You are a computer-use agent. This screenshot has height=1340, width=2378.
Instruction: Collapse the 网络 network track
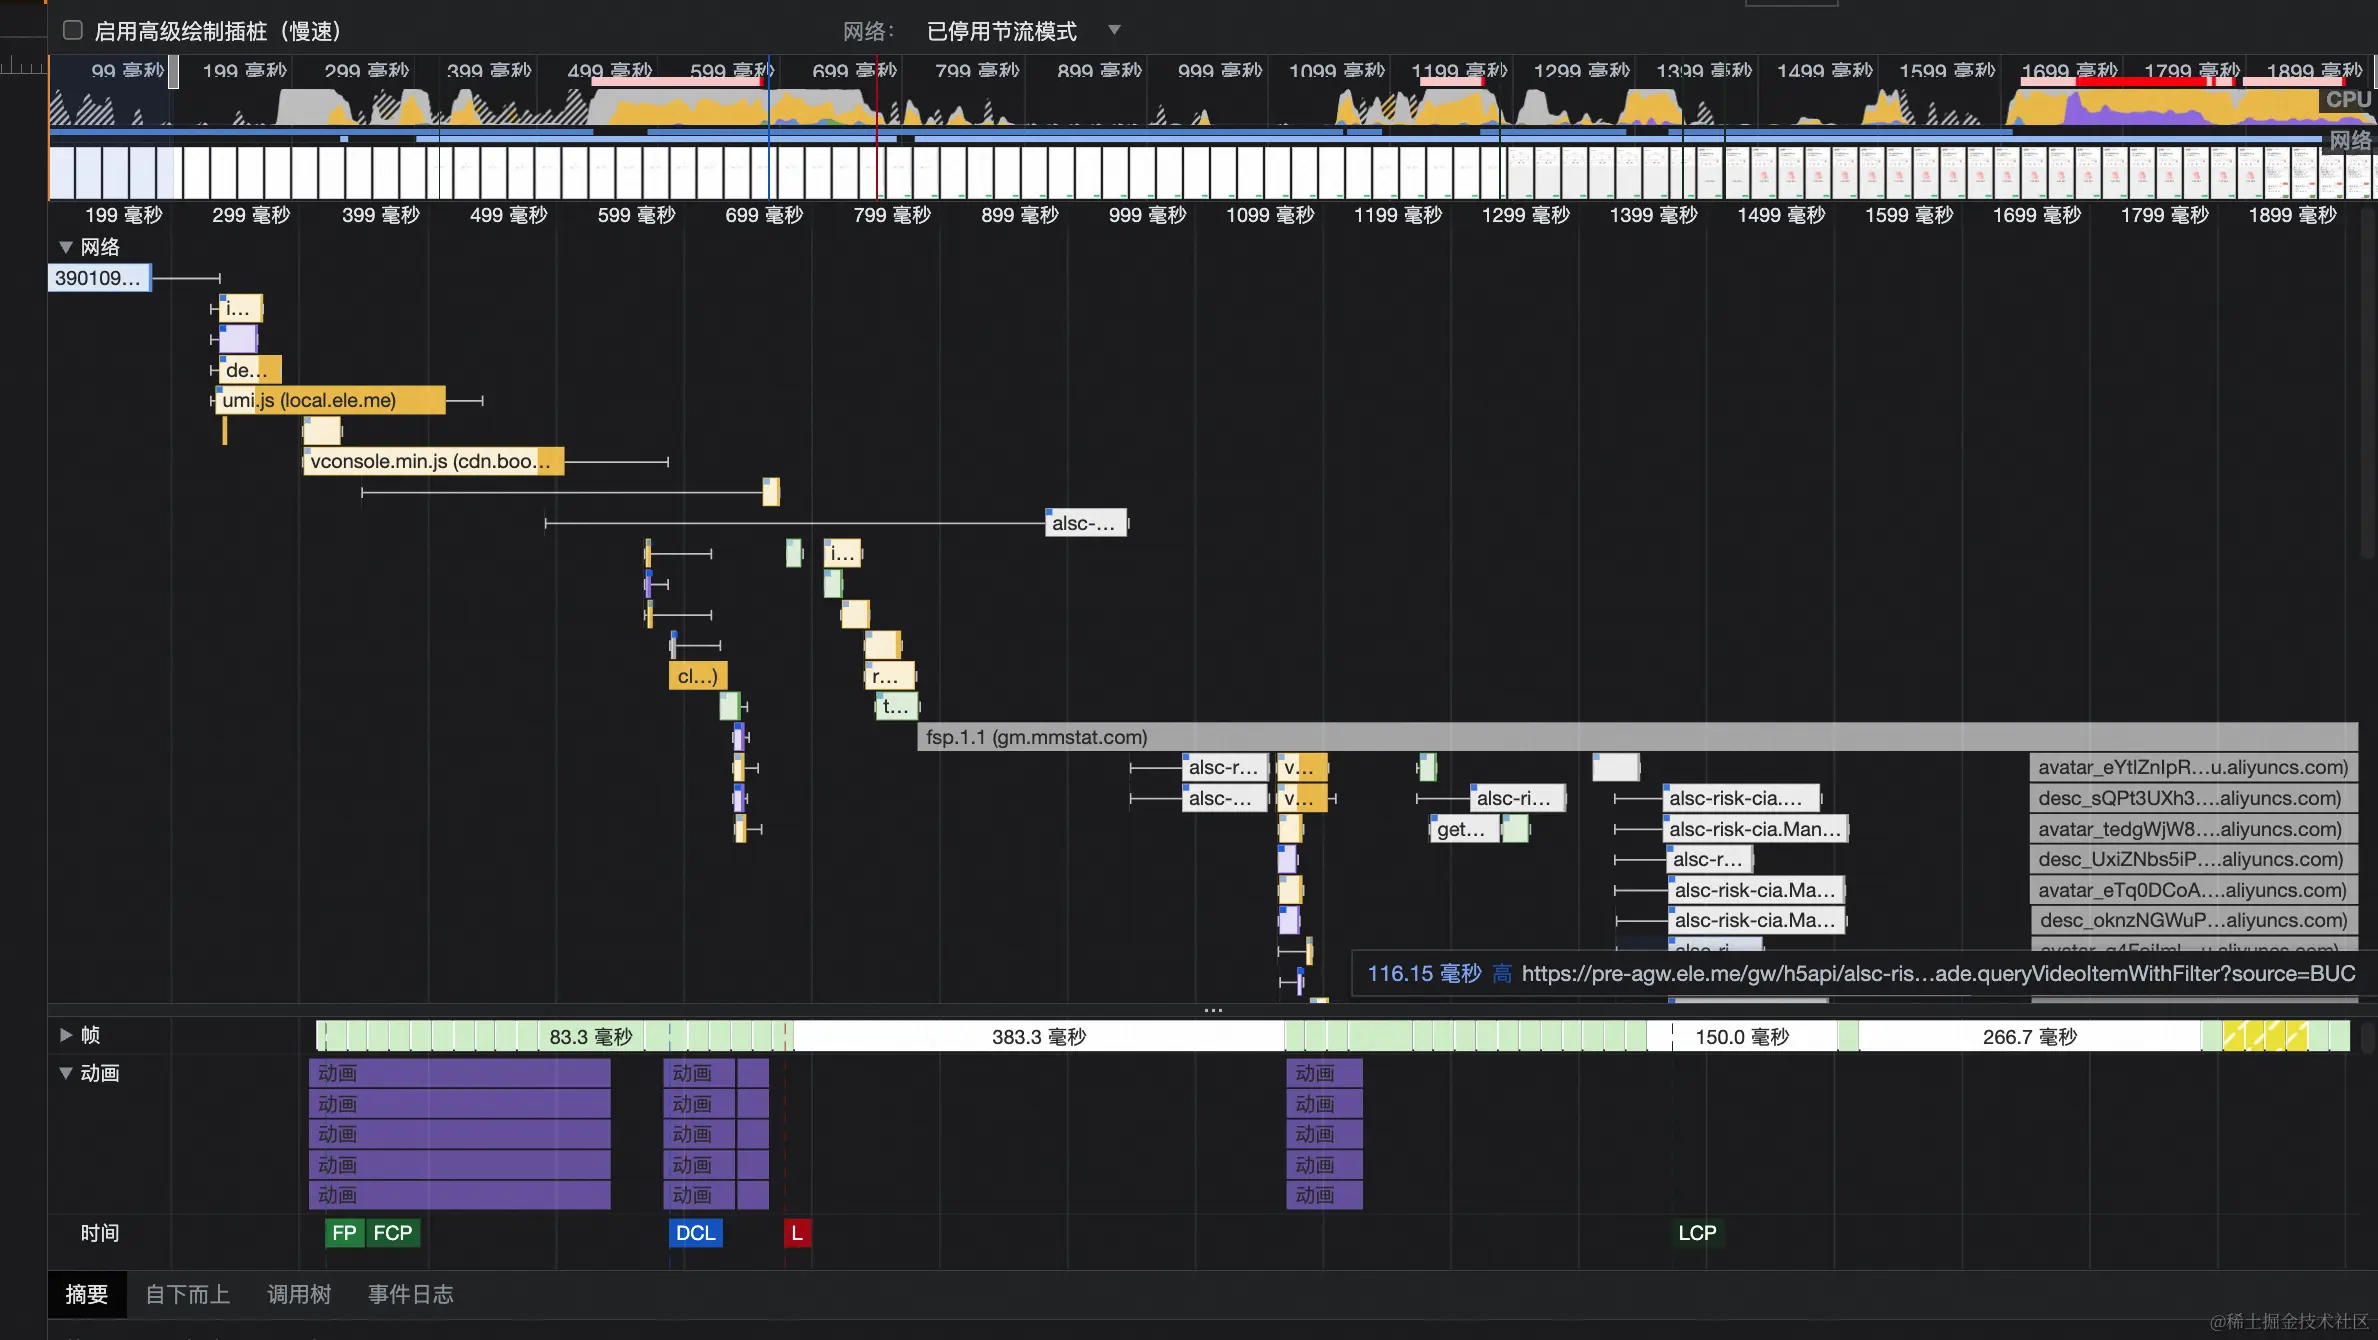pos(66,247)
